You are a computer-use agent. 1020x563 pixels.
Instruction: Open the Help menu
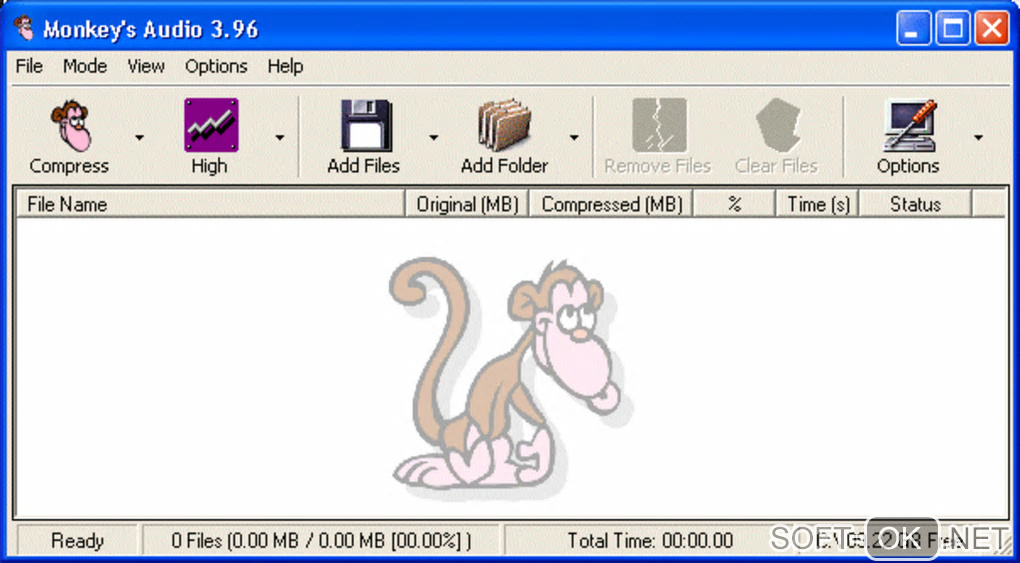coord(286,66)
